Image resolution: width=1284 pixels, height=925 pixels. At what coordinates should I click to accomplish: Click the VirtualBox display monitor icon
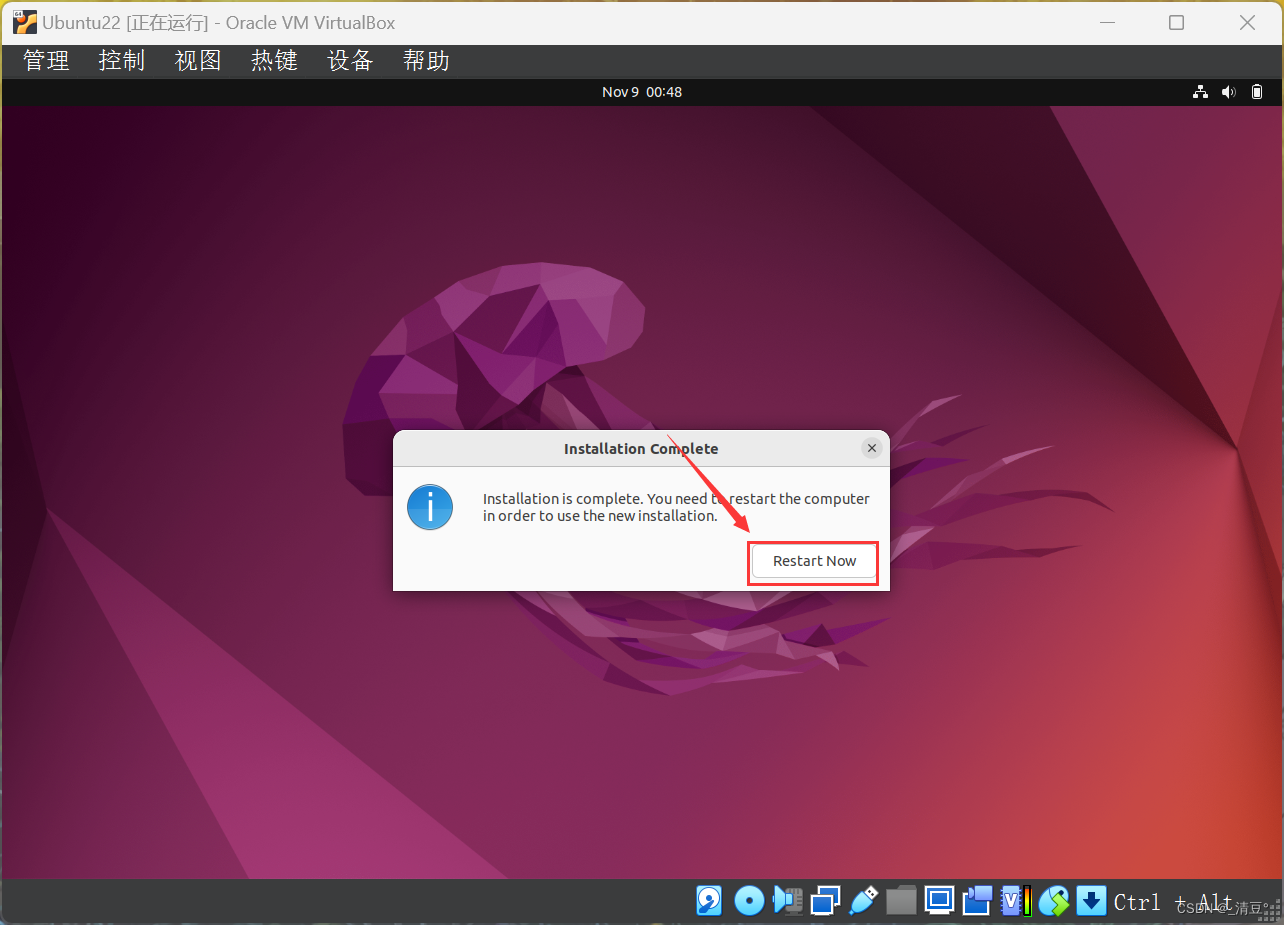click(x=939, y=901)
